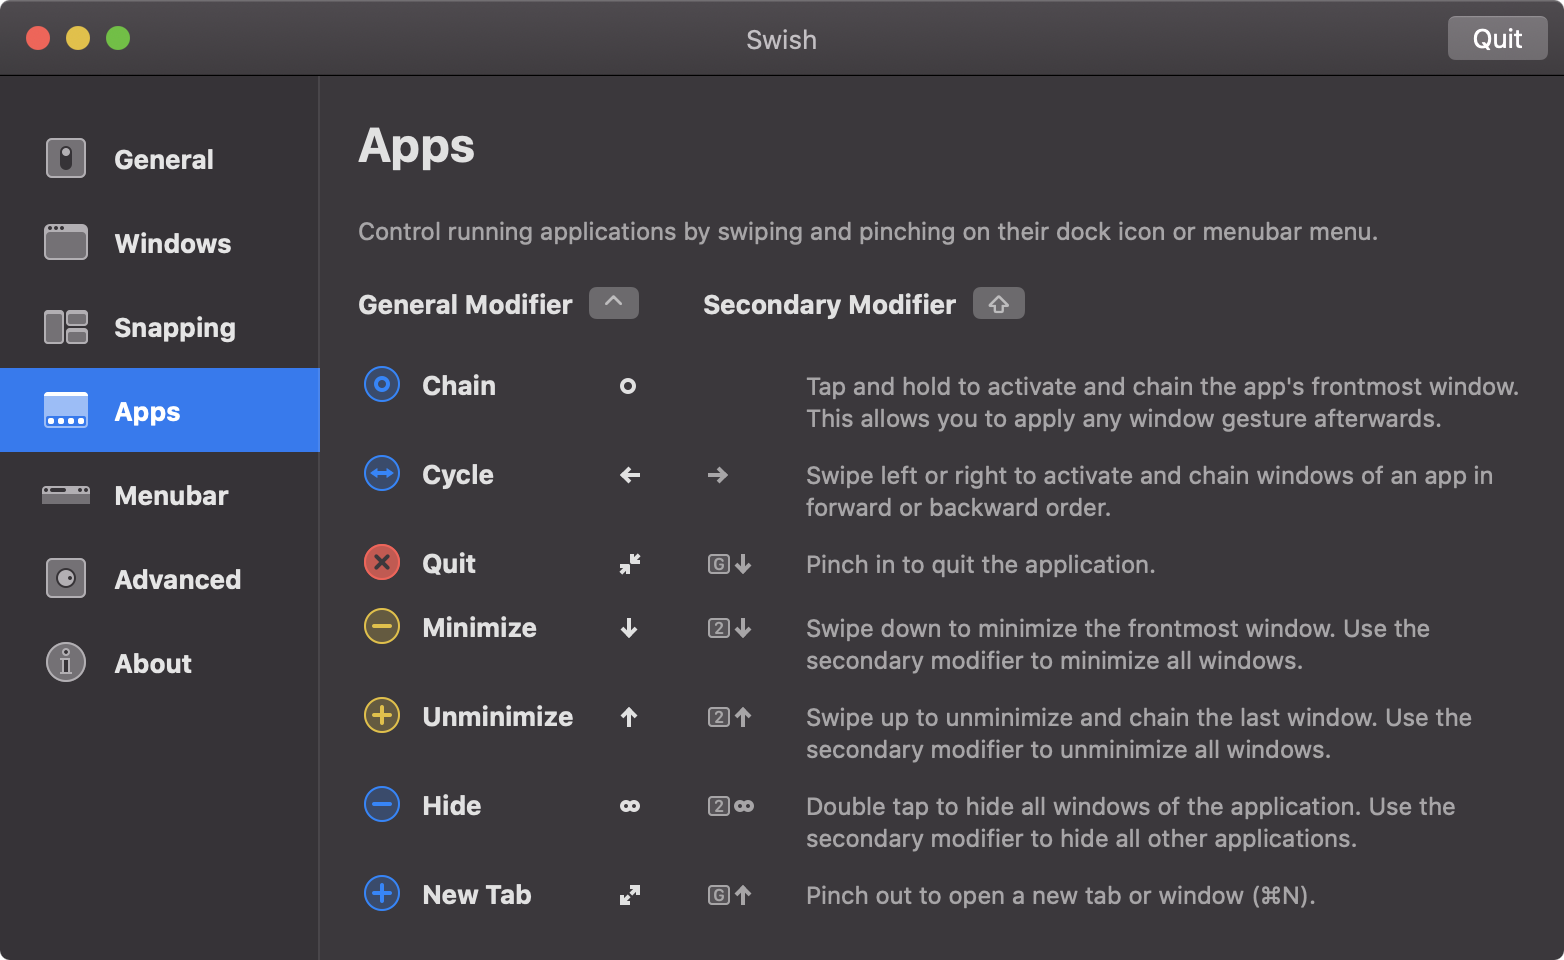Image resolution: width=1564 pixels, height=960 pixels.
Task: Click the Hide action label
Action: point(451,806)
